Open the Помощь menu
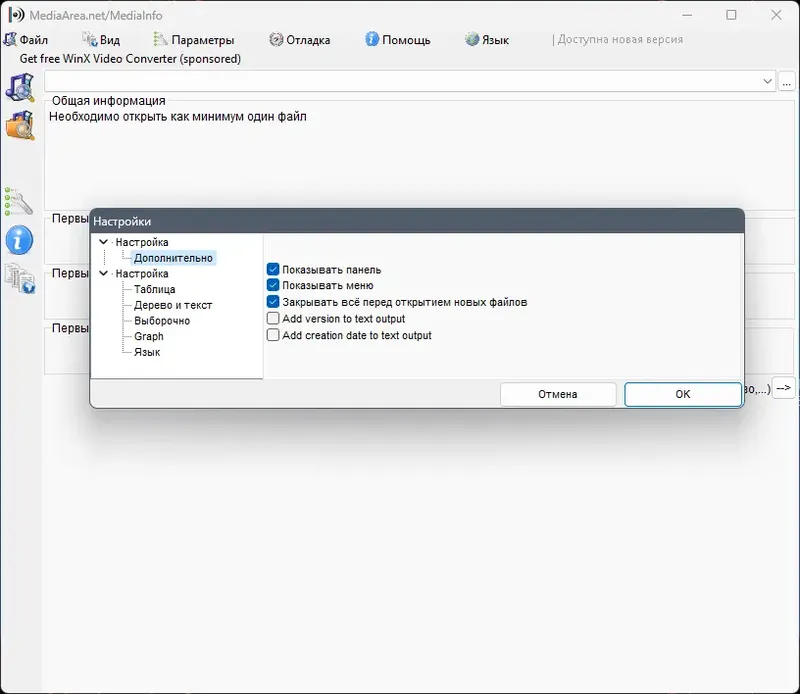800x694 pixels. 397,40
